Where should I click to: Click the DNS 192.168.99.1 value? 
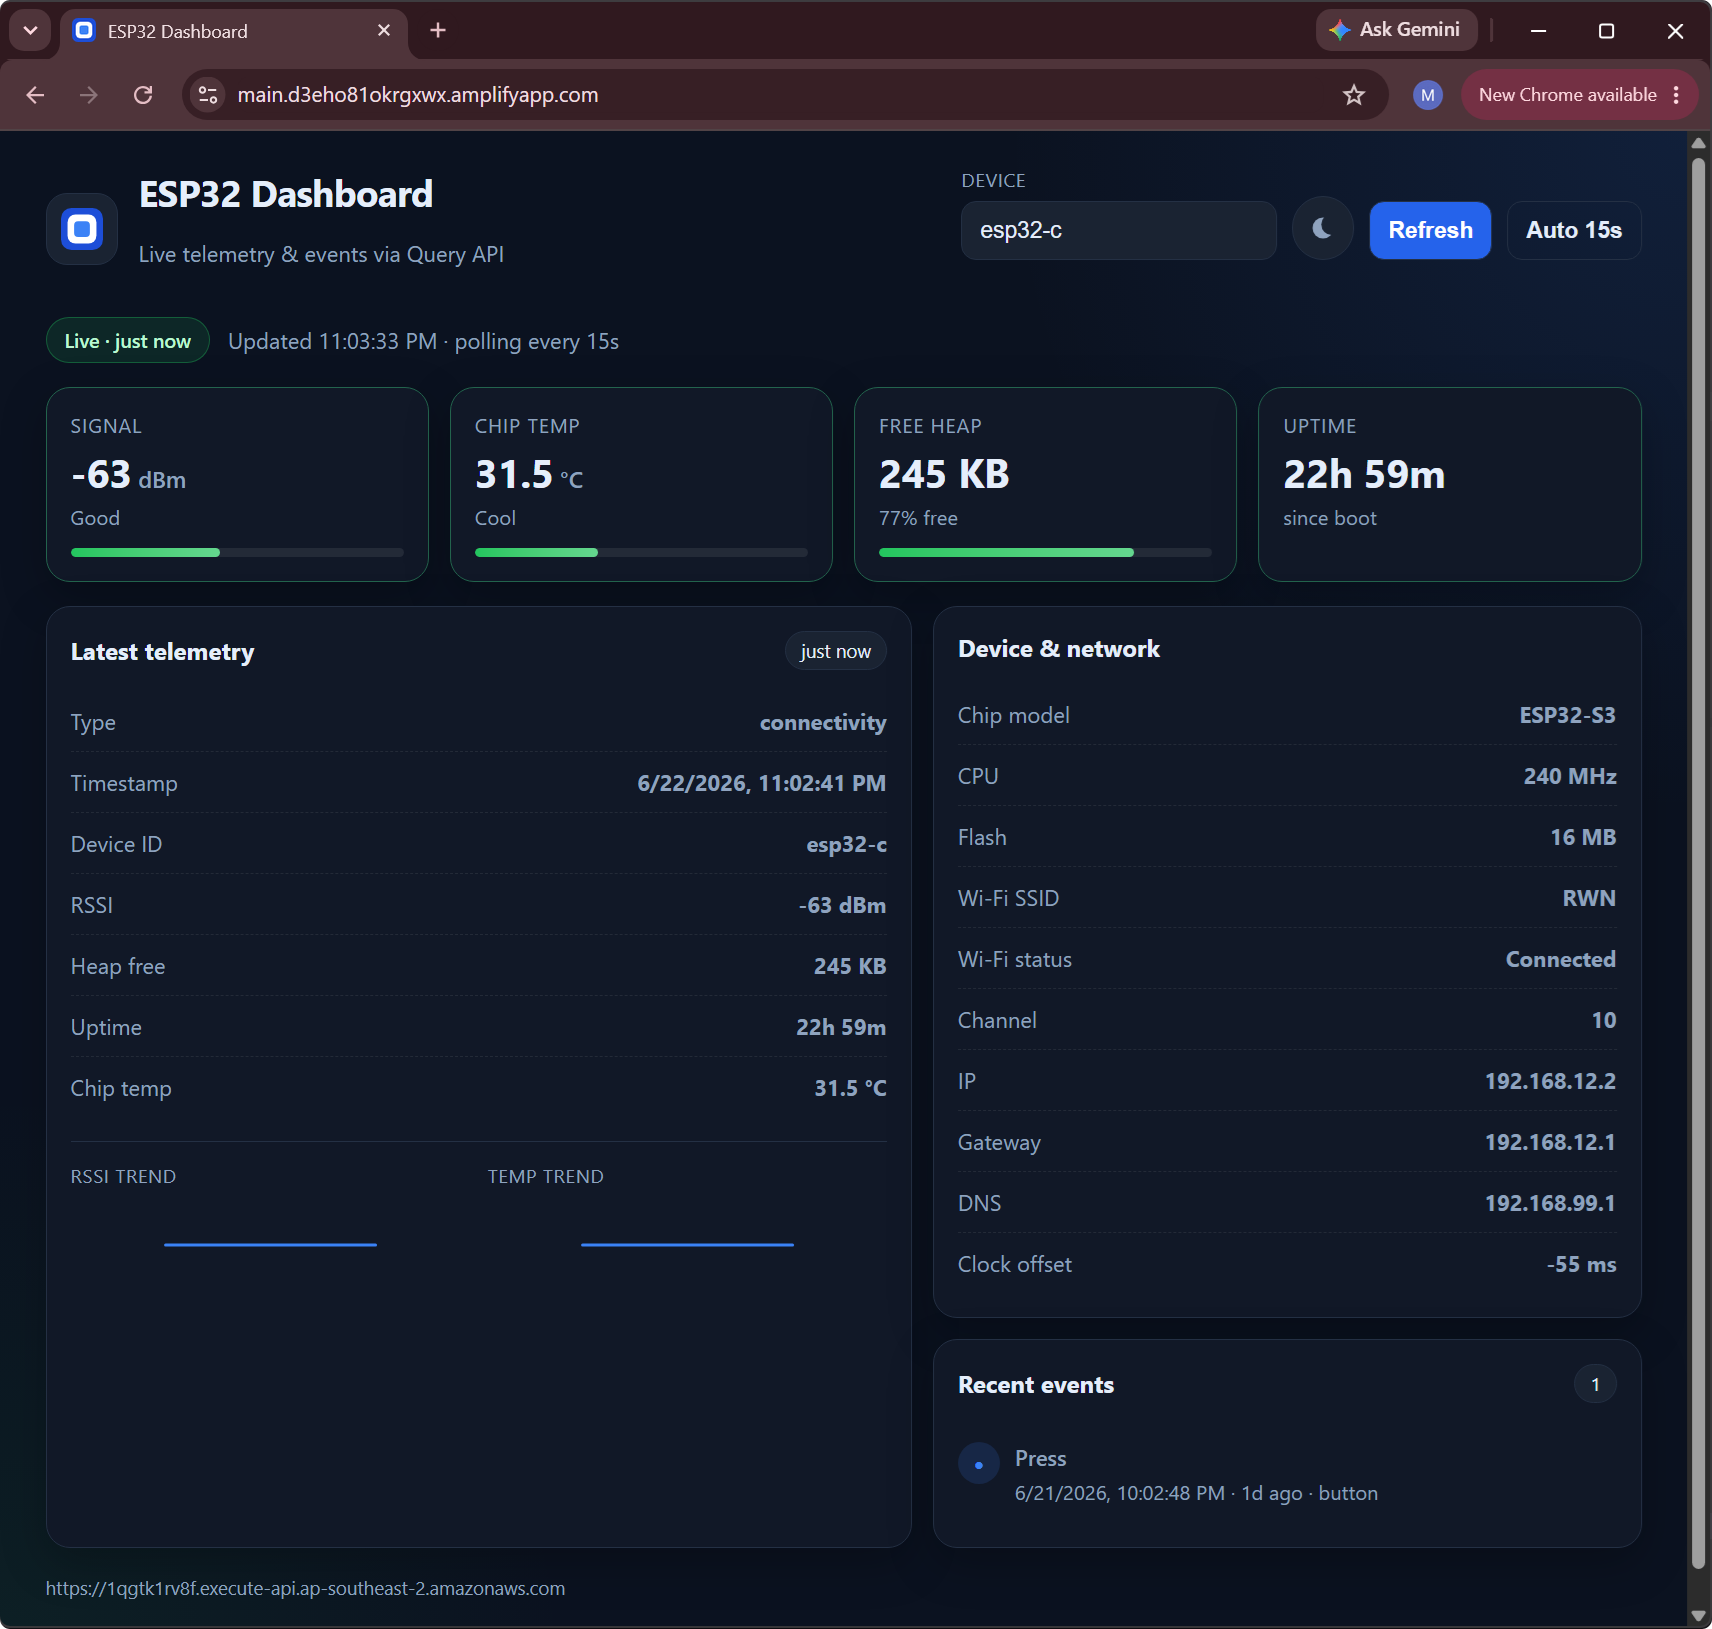(1550, 1204)
